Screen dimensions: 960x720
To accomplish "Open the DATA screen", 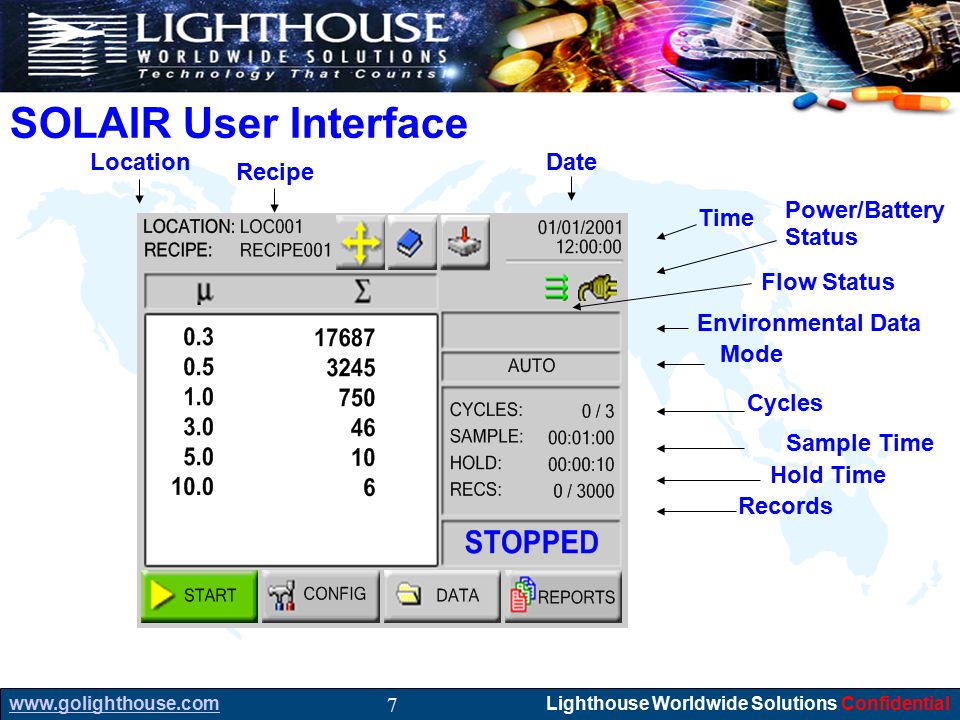I will click(x=441, y=596).
